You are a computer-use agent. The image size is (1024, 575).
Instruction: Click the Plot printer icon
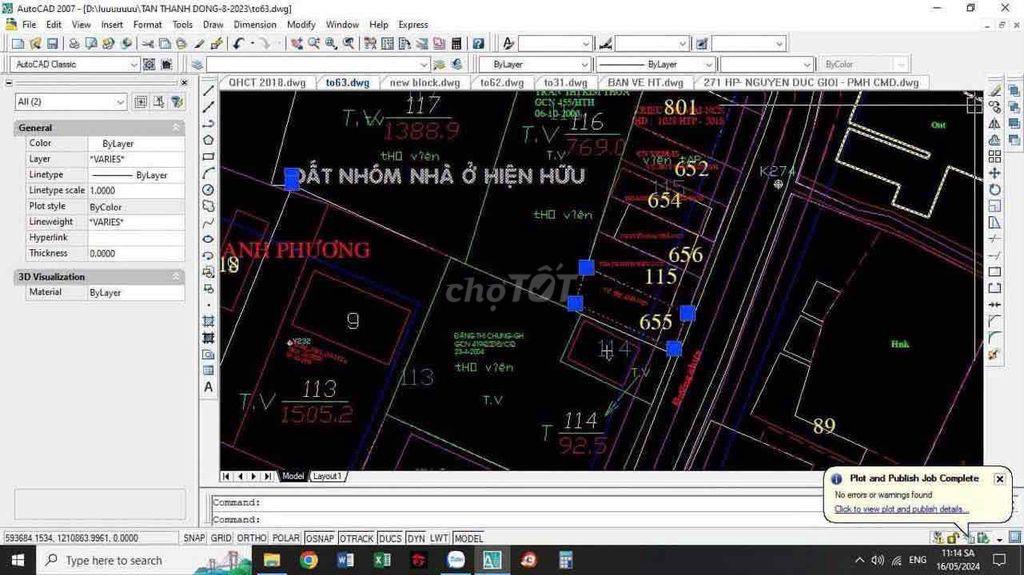(x=74, y=44)
